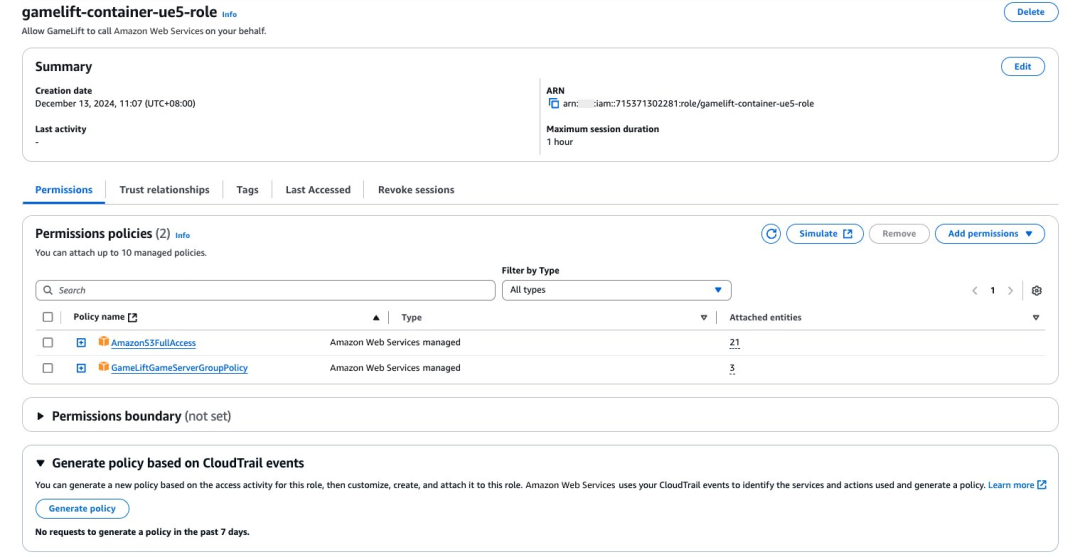Switch to the Permissions tab
This screenshot has height=557, width=1080.
coord(64,190)
